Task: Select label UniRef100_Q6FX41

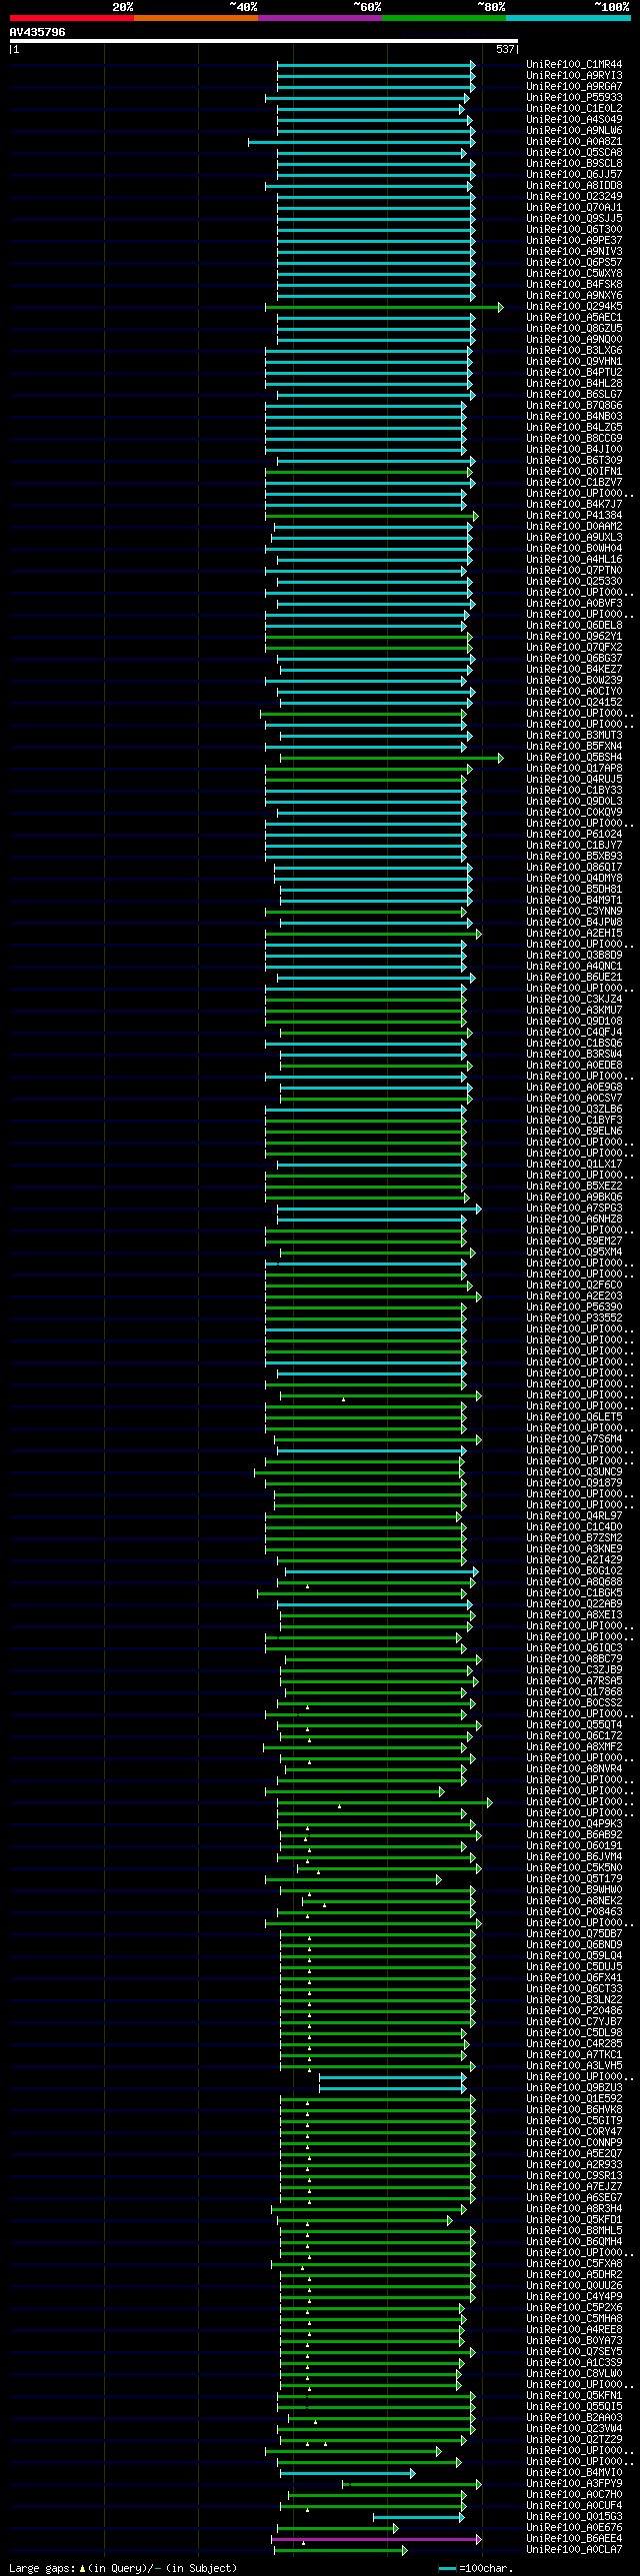Action: point(574,1978)
